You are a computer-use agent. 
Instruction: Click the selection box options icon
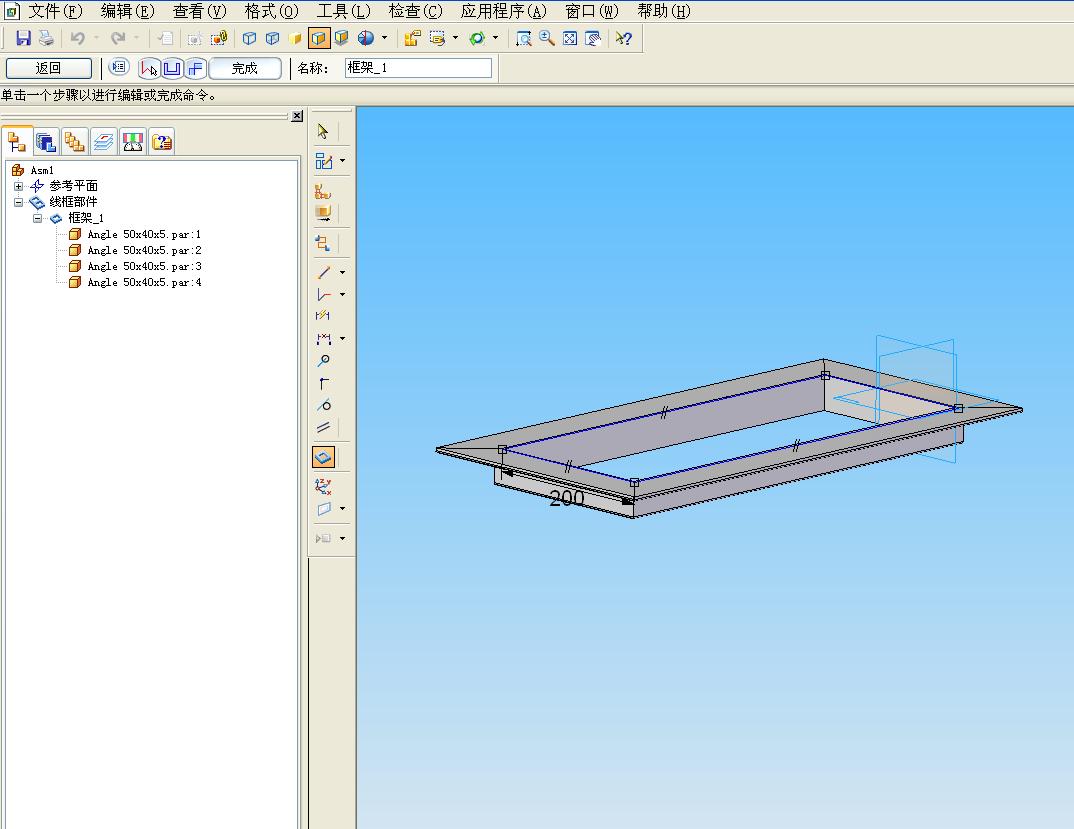pyautogui.click(x=437, y=38)
